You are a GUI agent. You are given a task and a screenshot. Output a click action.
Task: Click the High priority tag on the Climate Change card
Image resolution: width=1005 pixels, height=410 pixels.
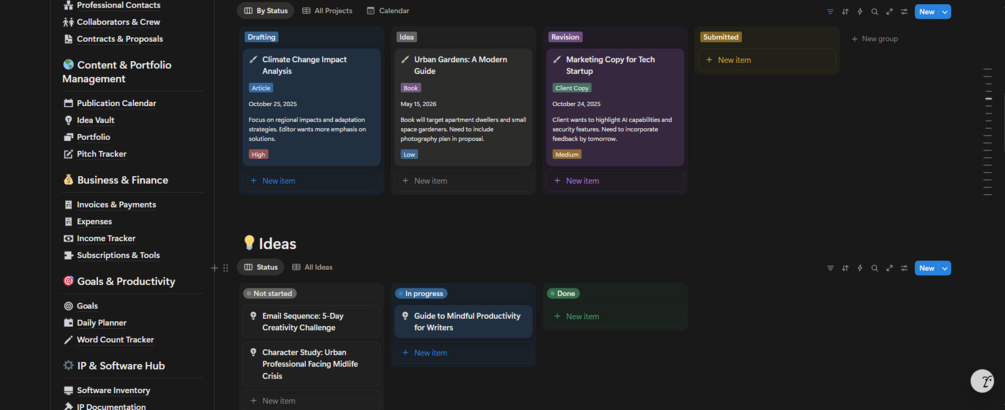[259, 155]
